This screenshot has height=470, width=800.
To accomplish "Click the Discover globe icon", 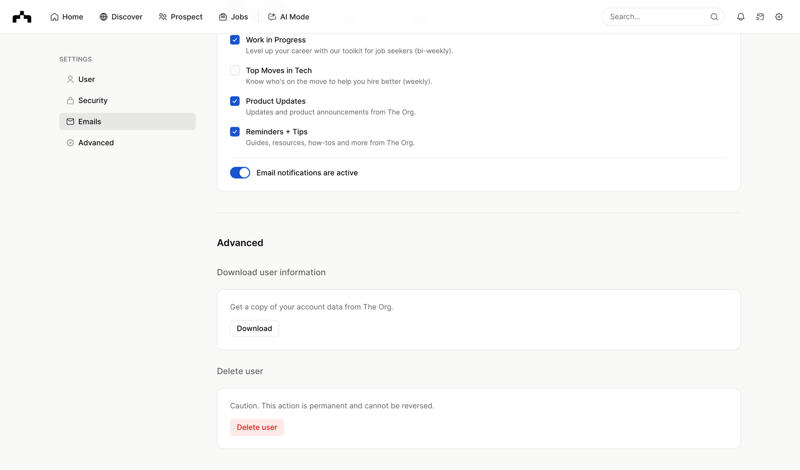I will [104, 17].
